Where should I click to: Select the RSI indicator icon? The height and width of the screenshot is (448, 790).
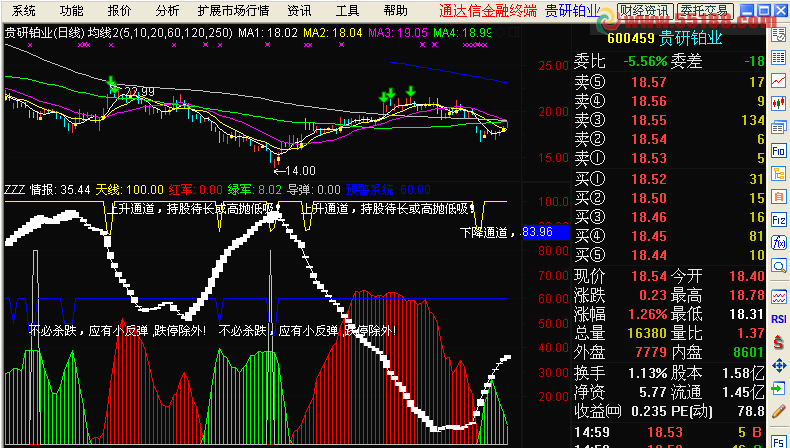(x=779, y=319)
